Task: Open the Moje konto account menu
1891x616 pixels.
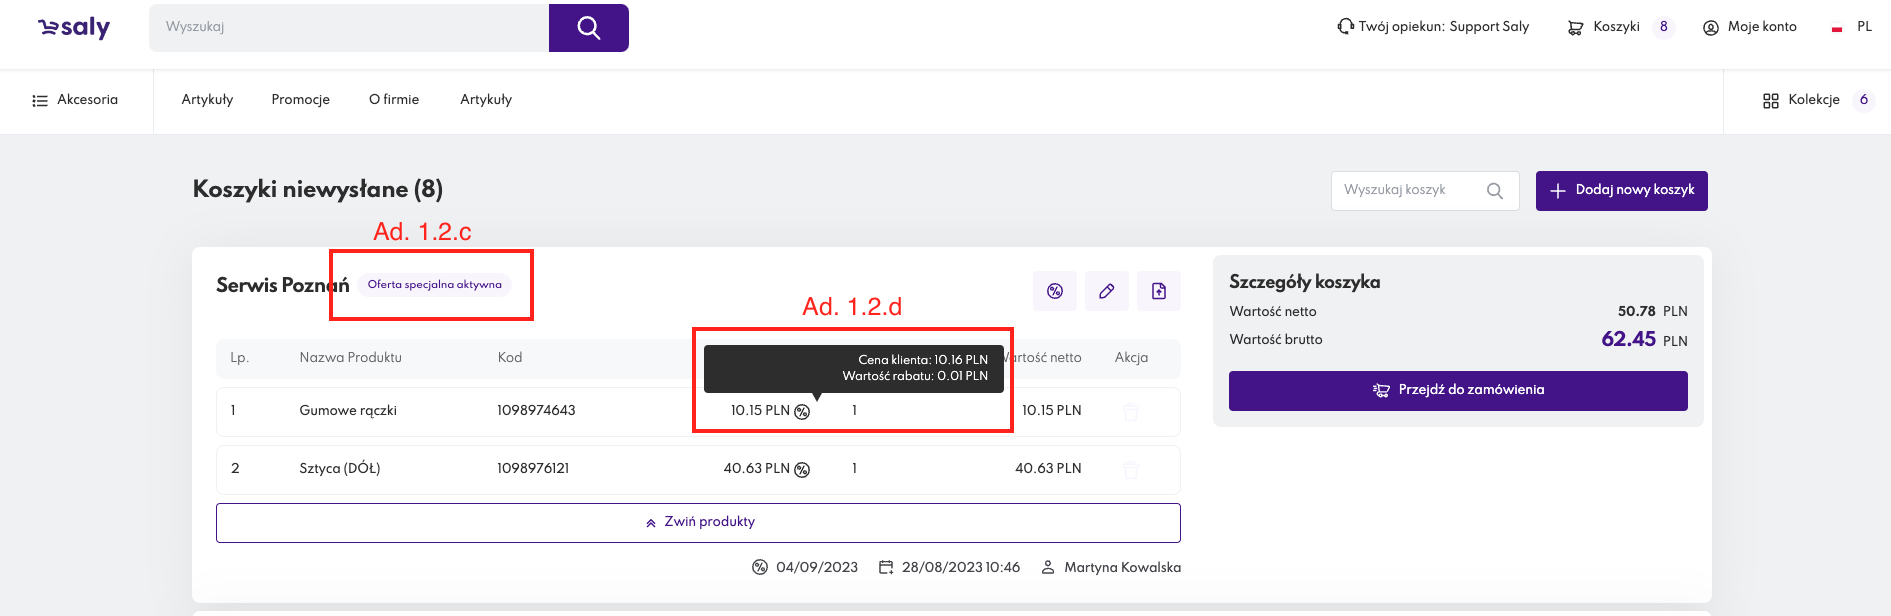Action: (x=1750, y=27)
